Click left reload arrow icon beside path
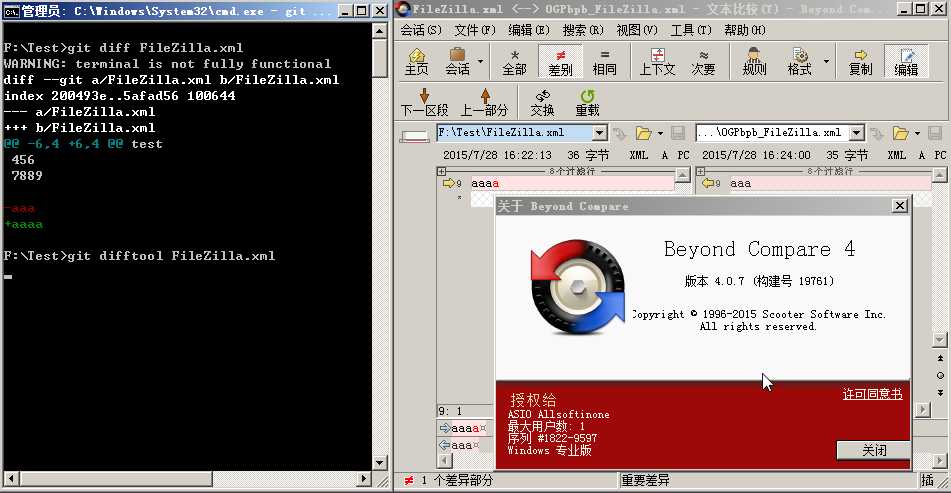The image size is (951, 493). (x=619, y=133)
